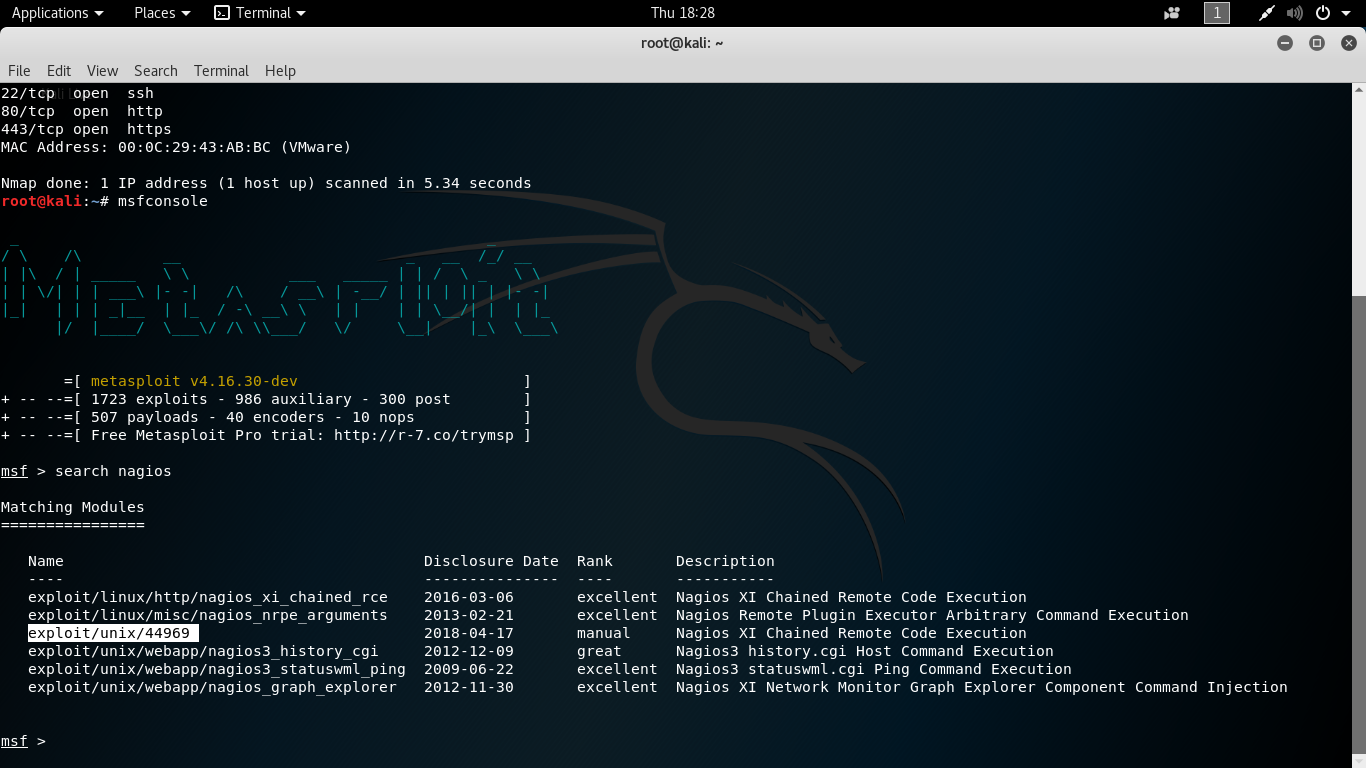1366x768 pixels.
Task: Click the metasploit v4.16.30-dev version text
Action: coord(194,381)
